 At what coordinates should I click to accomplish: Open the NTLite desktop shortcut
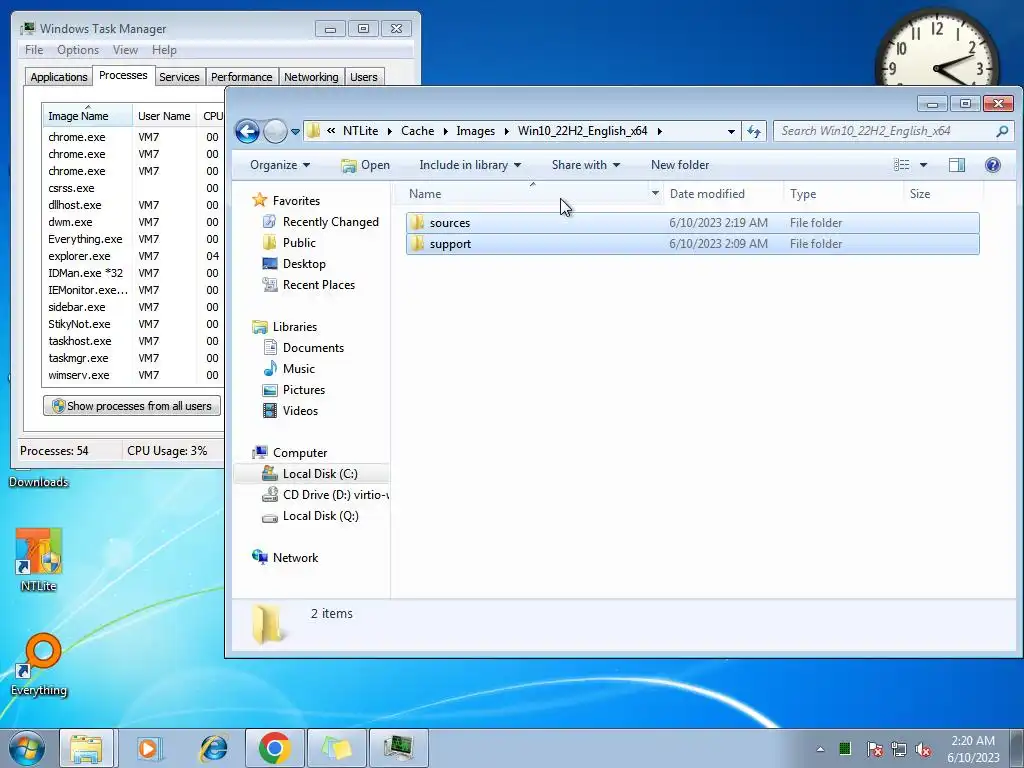(38, 559)
